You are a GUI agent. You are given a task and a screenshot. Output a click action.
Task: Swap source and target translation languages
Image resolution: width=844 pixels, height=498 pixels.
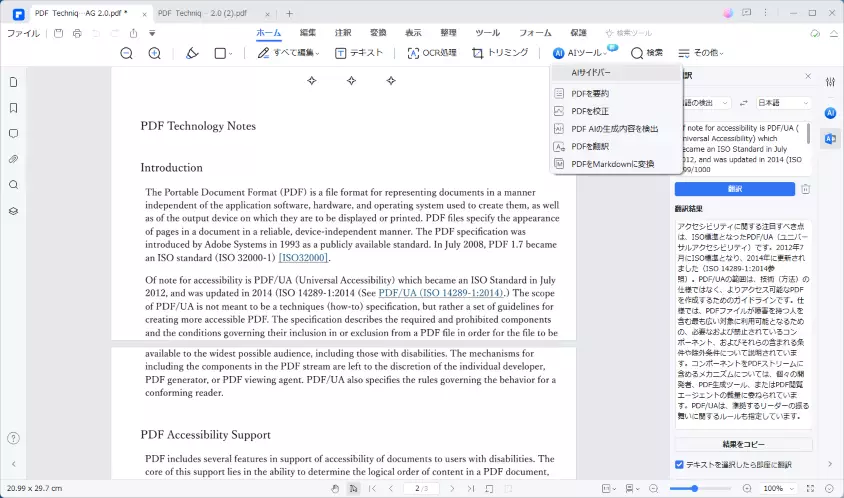click(x=743, y=103)
